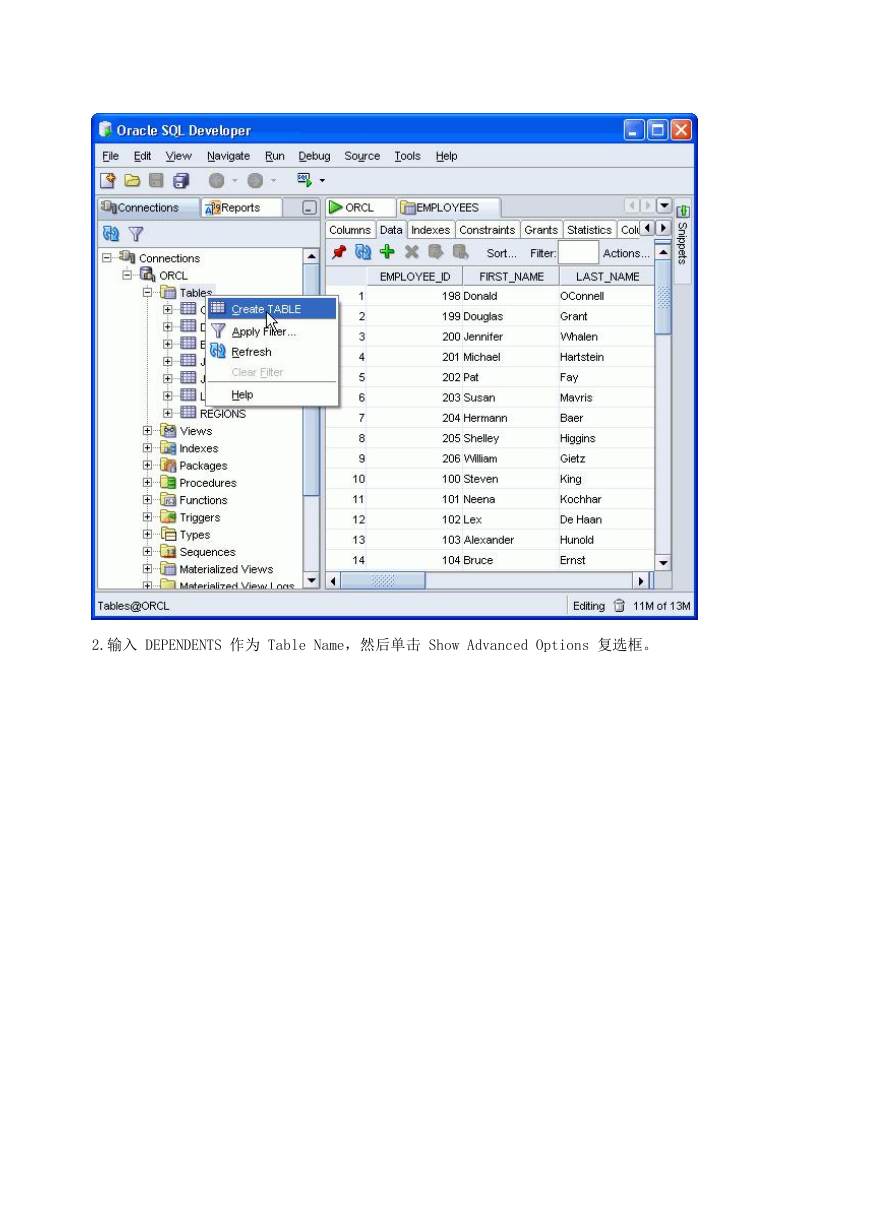
Task: Open the Constraints tab
Action: (x=487, y=230)
